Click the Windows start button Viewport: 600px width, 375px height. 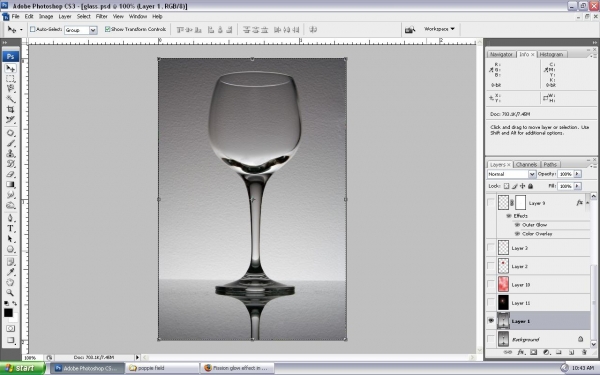[x=23, y=368]
